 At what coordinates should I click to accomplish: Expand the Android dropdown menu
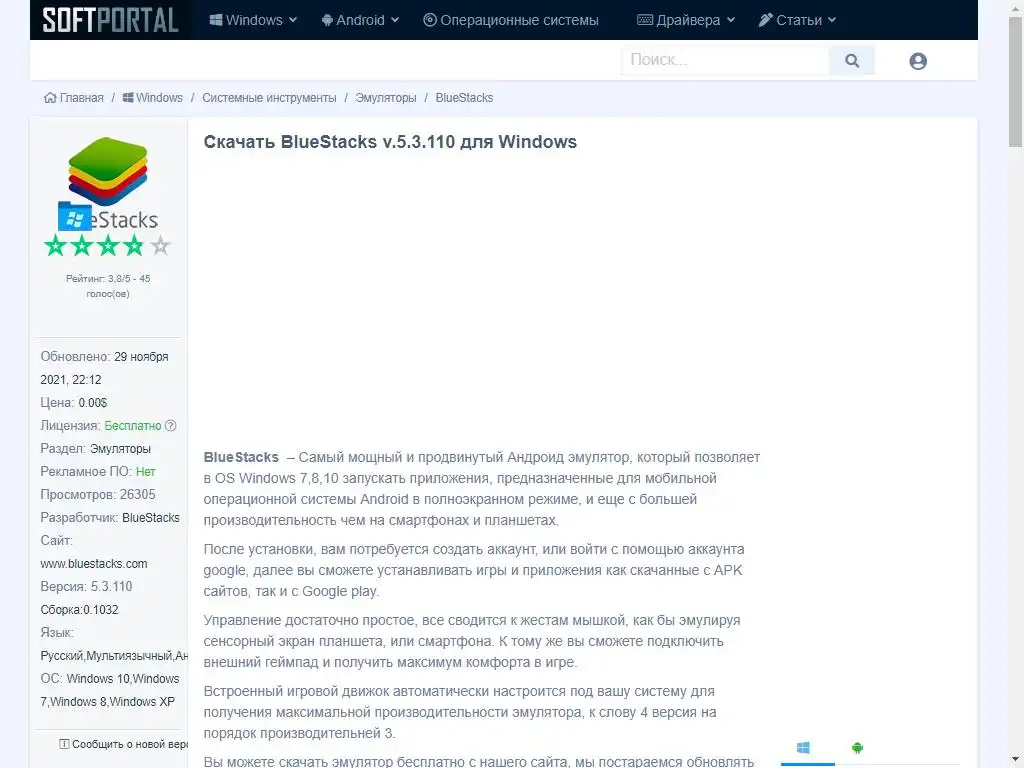click(360, 20)
